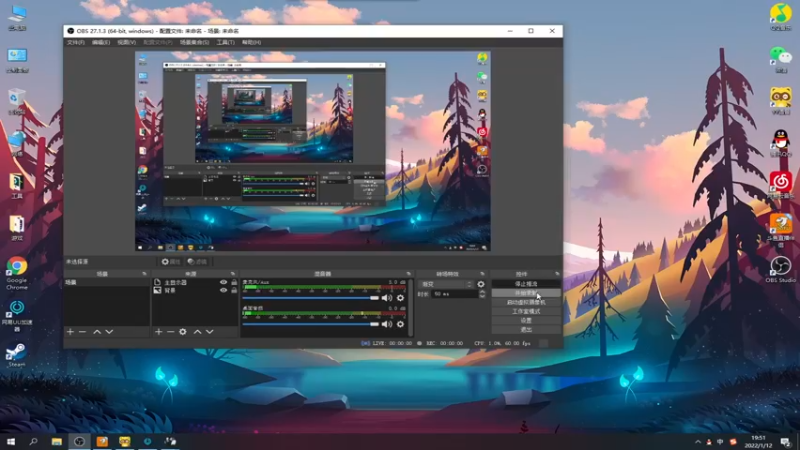
Task: Click the 退出 exit button
Action: pos(526,330)
